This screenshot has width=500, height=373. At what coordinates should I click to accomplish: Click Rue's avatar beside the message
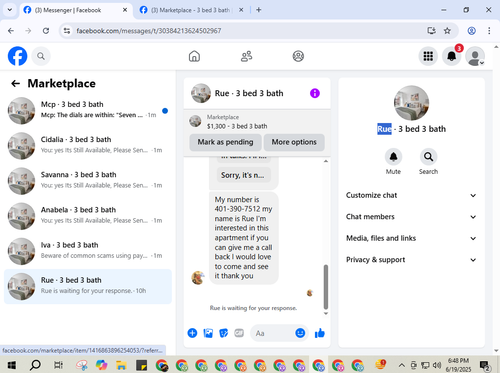point(198,277)
